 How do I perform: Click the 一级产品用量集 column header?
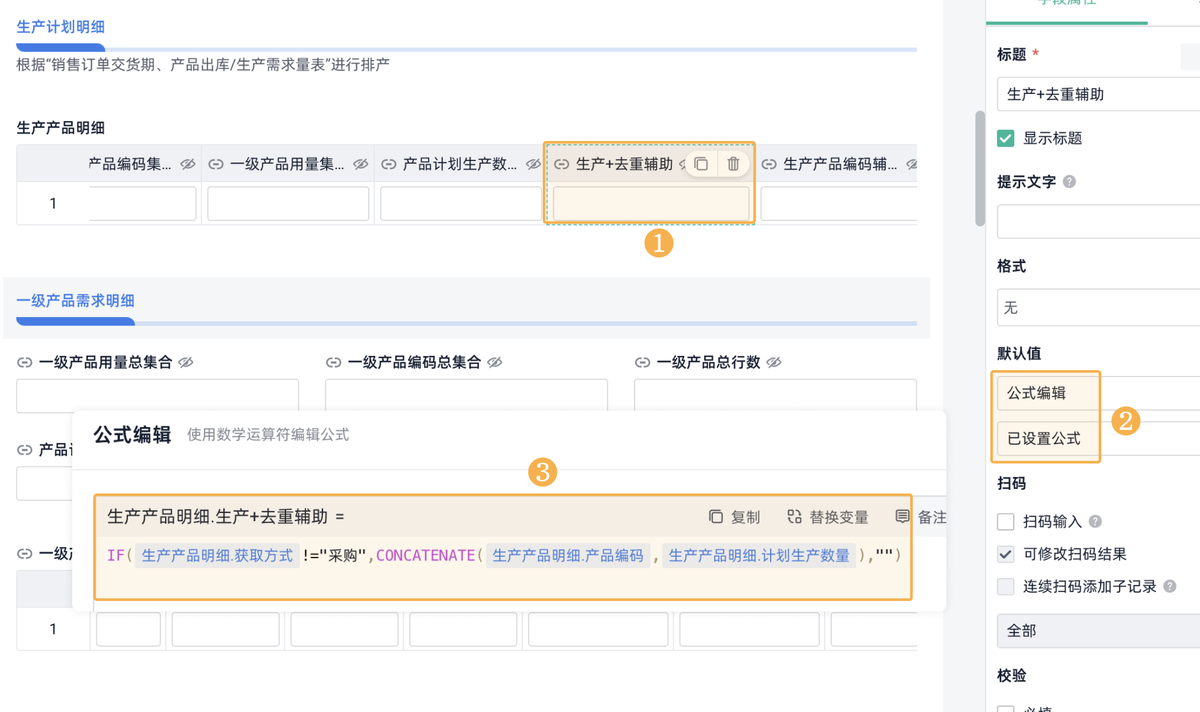tap(288, 164)
